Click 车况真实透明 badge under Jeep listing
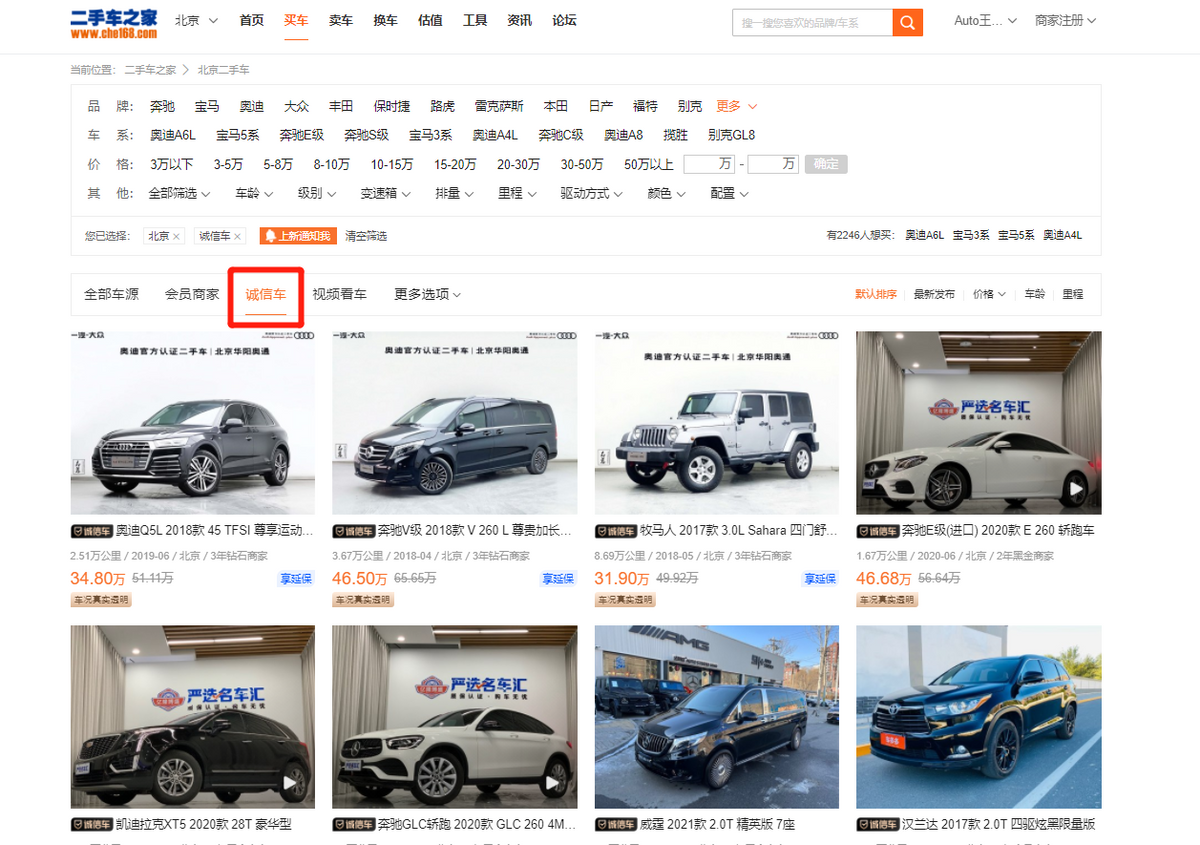1200x845 pixels. (625, 600)
